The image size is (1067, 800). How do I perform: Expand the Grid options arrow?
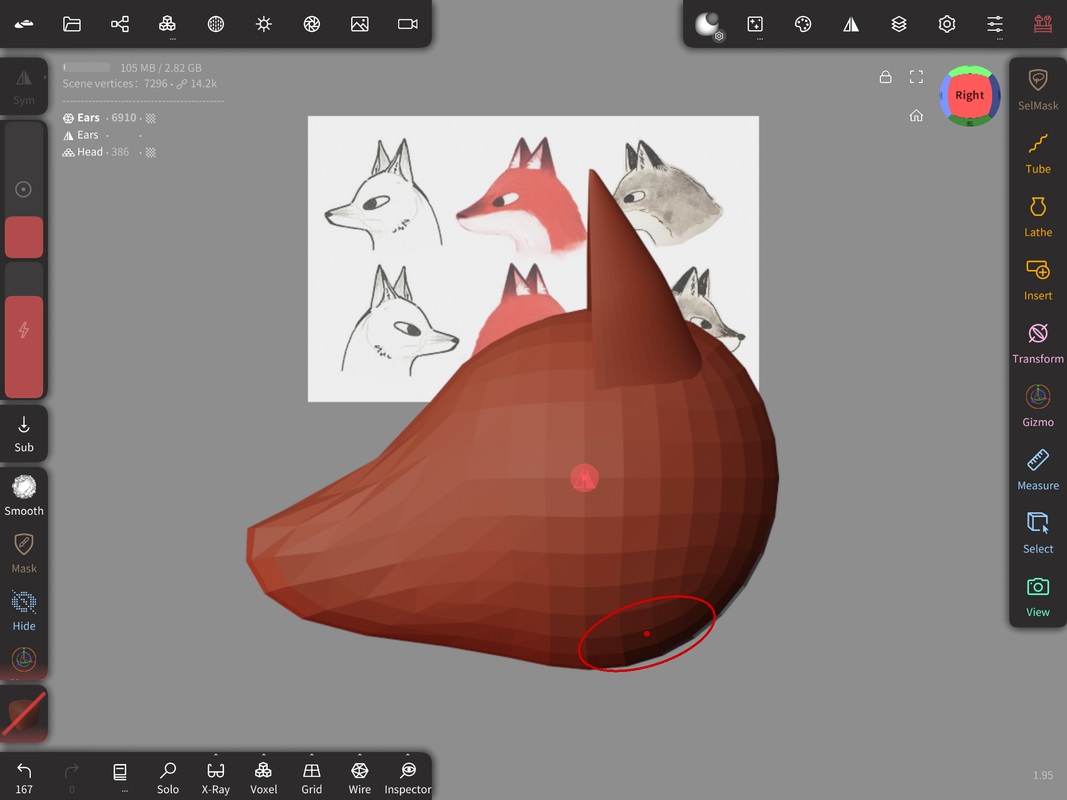tap(312, 756)
